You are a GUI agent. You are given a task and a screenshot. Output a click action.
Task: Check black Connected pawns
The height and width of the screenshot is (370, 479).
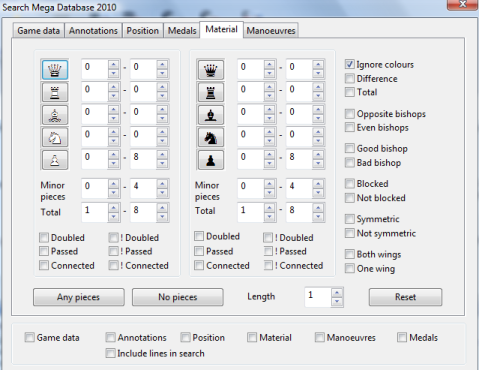199,265
